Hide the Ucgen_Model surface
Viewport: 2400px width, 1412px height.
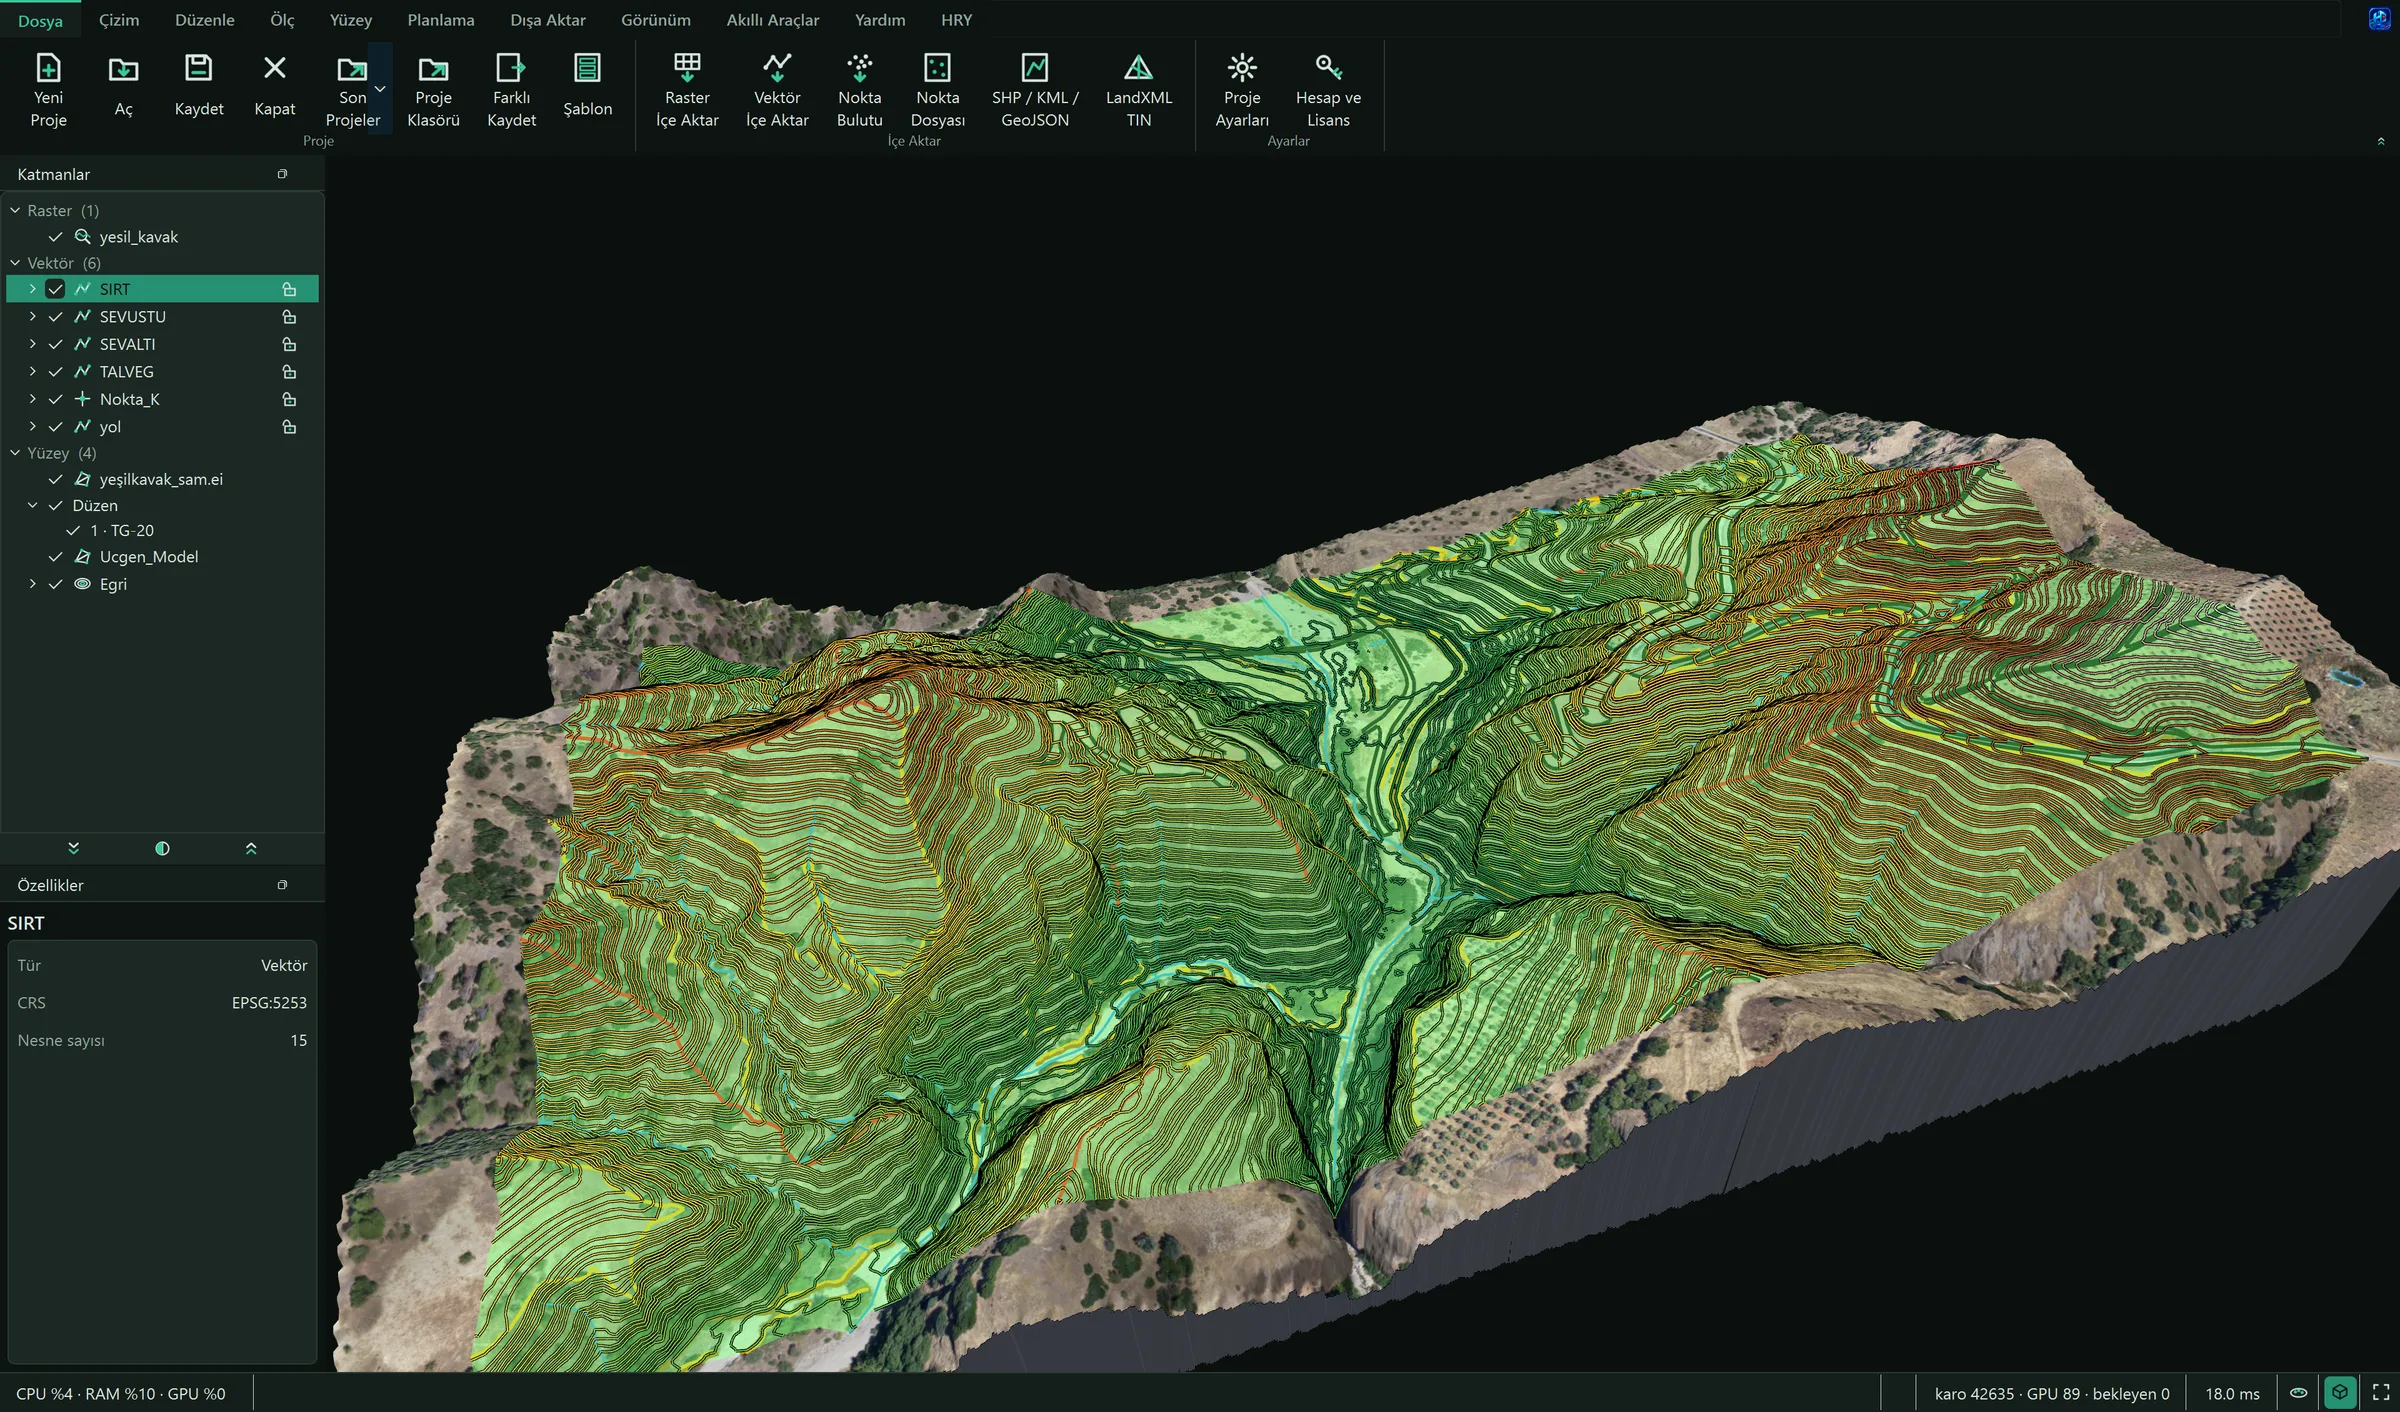click(x=55, y=557)
